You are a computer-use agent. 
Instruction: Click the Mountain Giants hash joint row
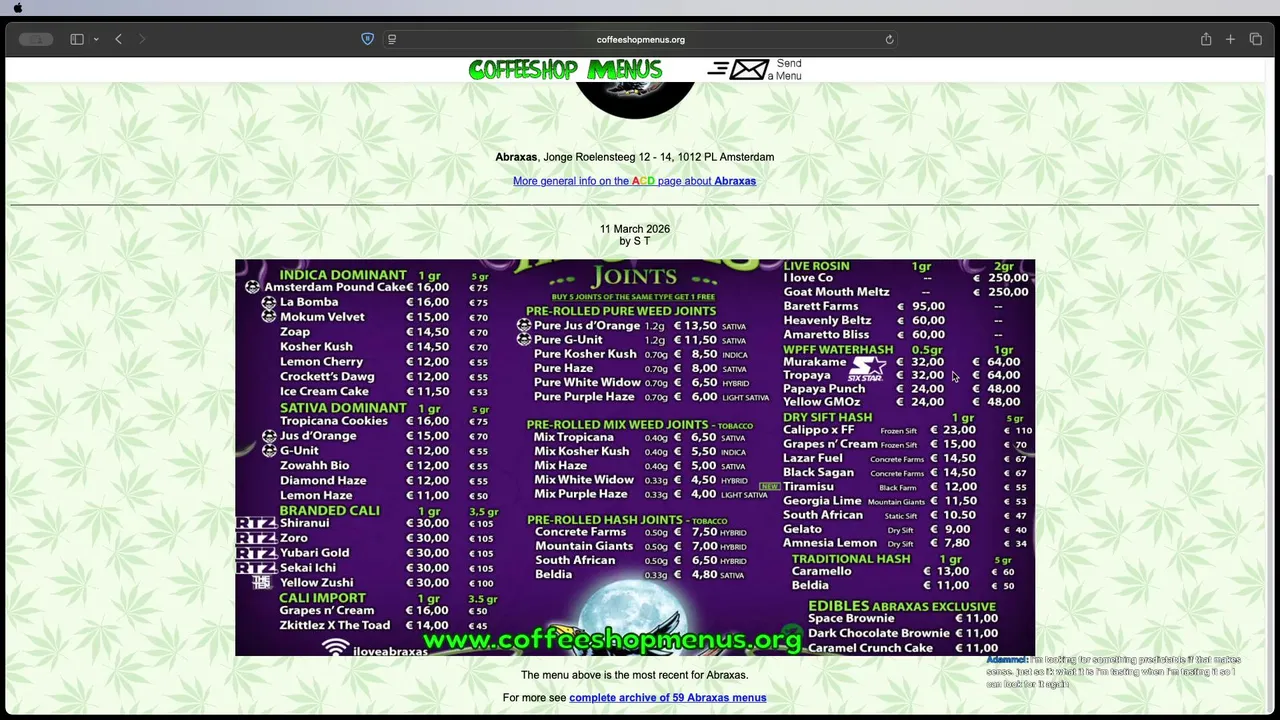(x=640, y=546)
